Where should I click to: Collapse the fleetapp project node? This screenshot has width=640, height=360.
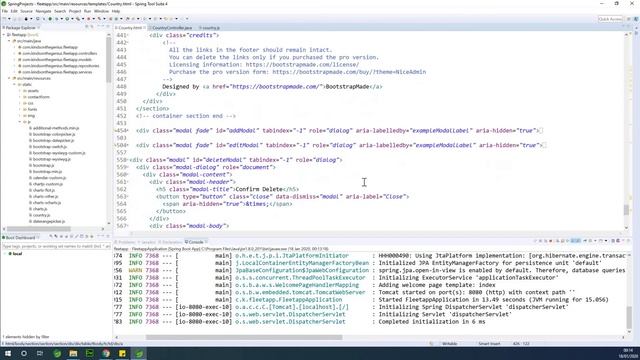pyautogui.click(x=4, y=35)
